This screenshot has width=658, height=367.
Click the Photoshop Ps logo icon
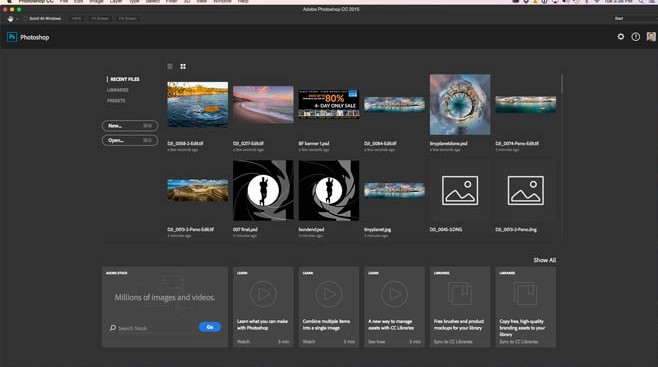12,37
